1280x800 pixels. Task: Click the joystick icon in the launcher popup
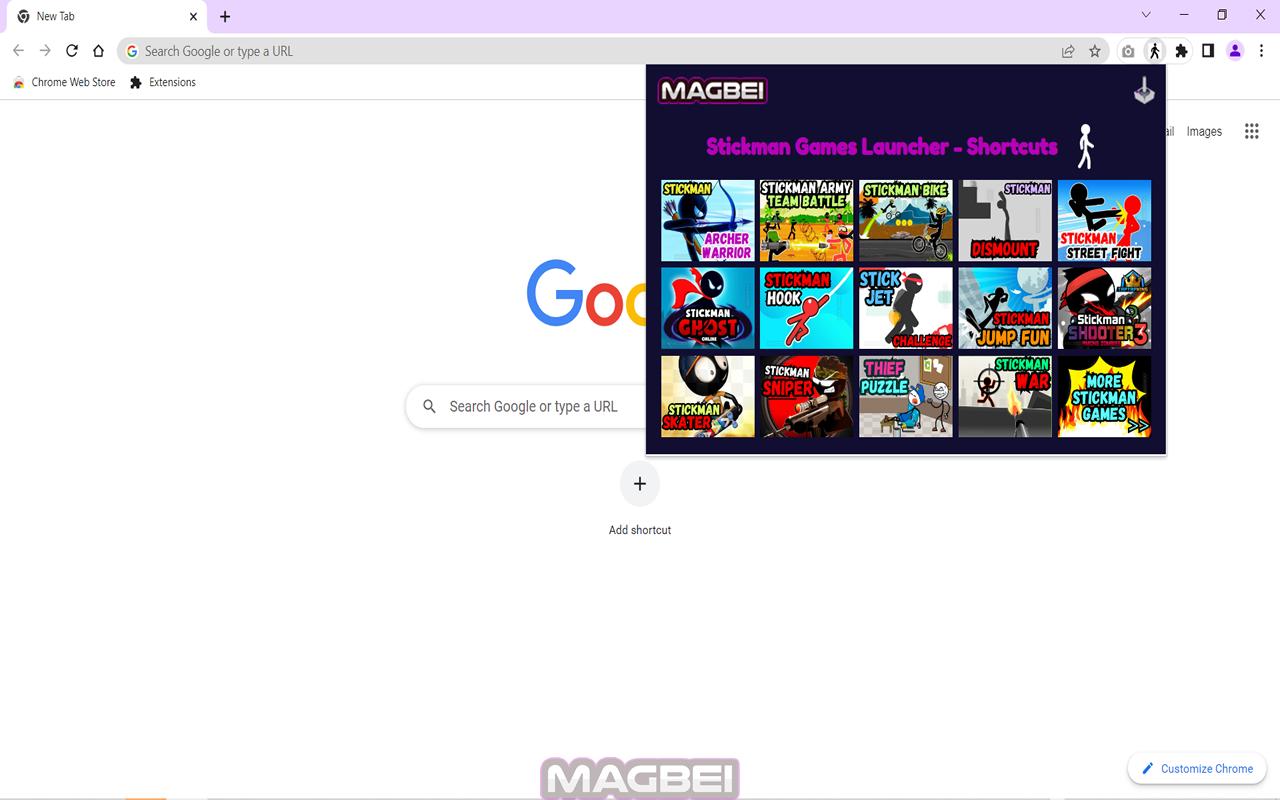click(1143, 90)
